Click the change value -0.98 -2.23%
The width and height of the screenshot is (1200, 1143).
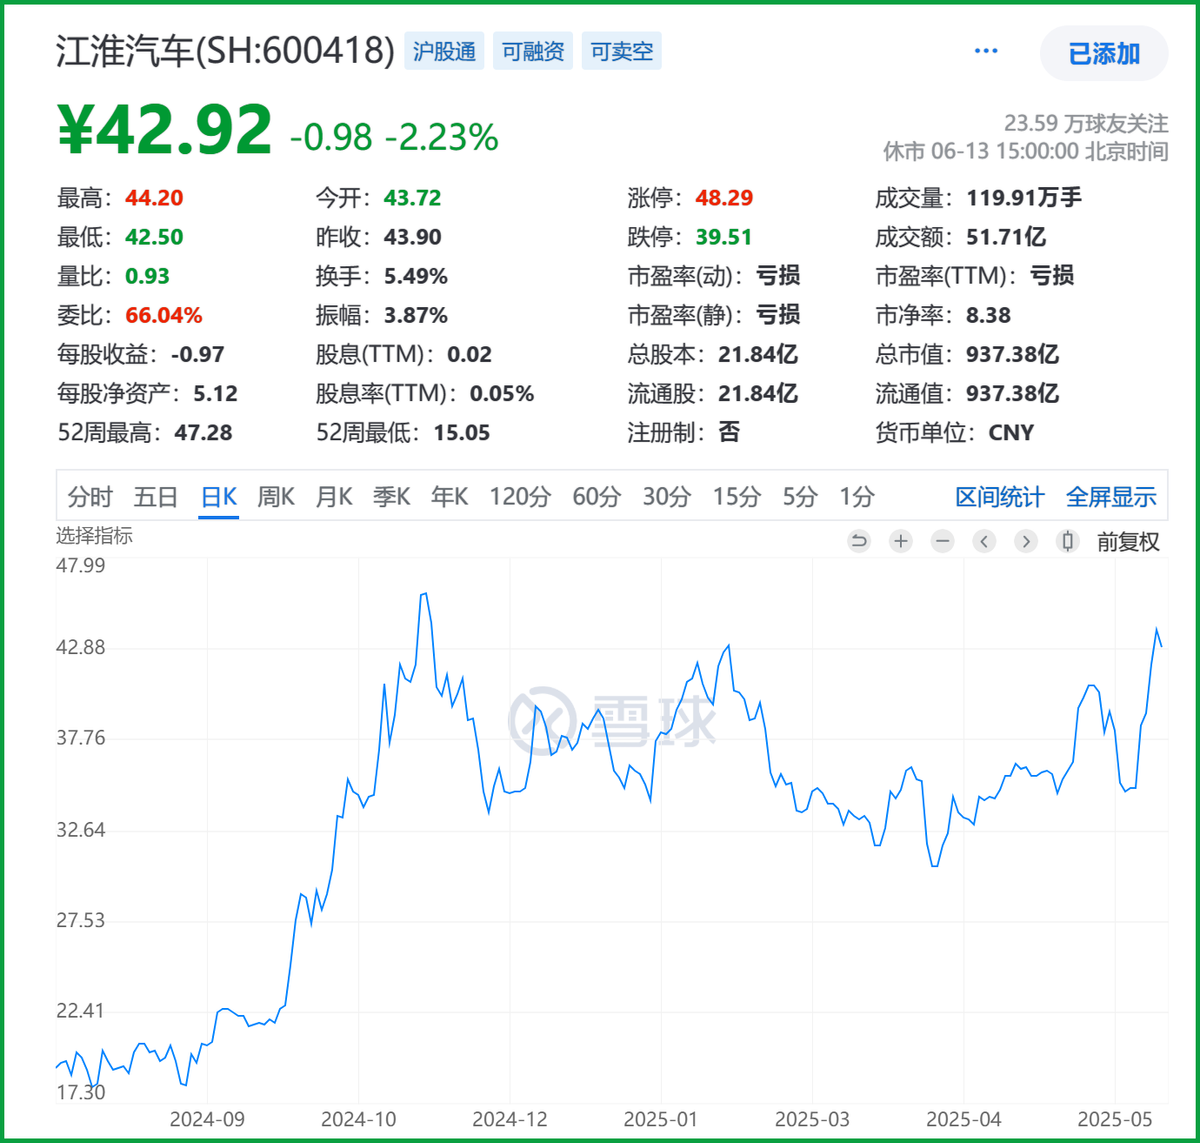tap(394, 137)
